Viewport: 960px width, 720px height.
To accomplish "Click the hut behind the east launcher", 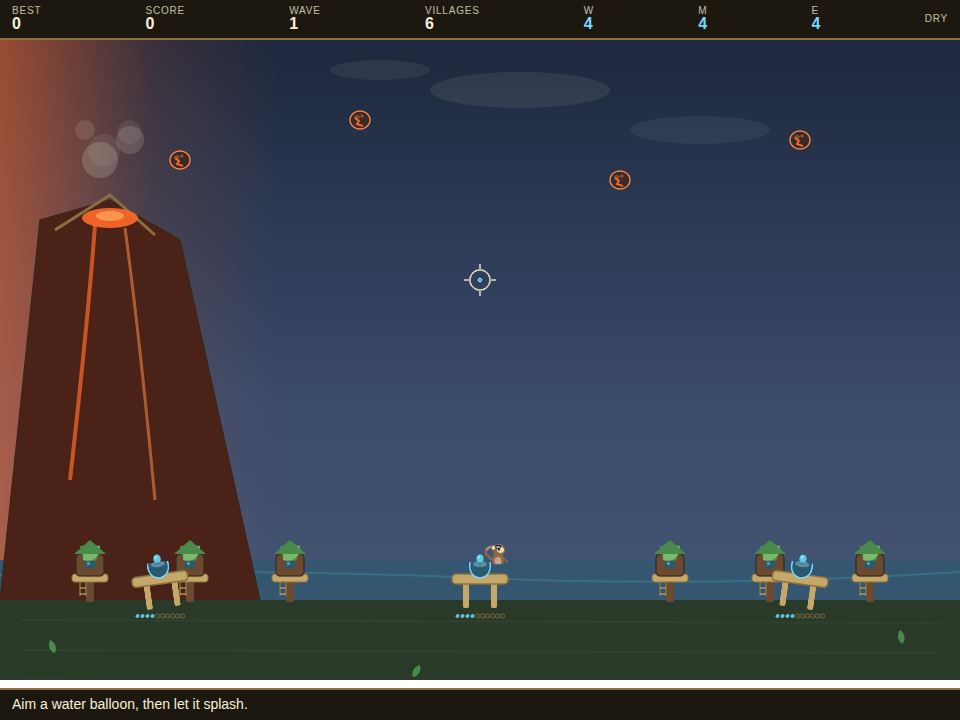I will [x=768, y=571].
